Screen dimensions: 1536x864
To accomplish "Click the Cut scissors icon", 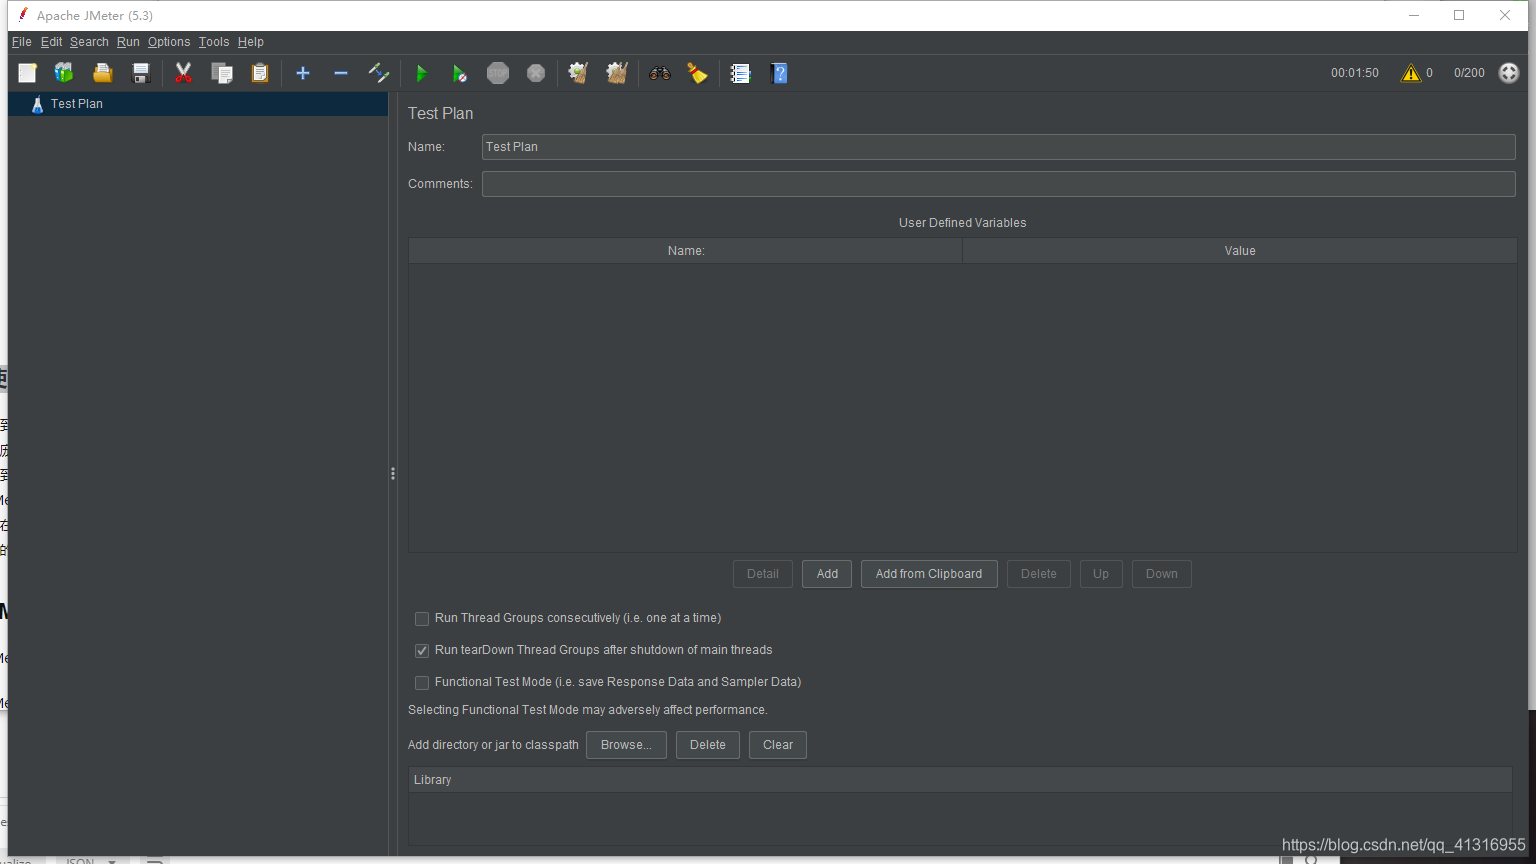I will pos(183,73).
